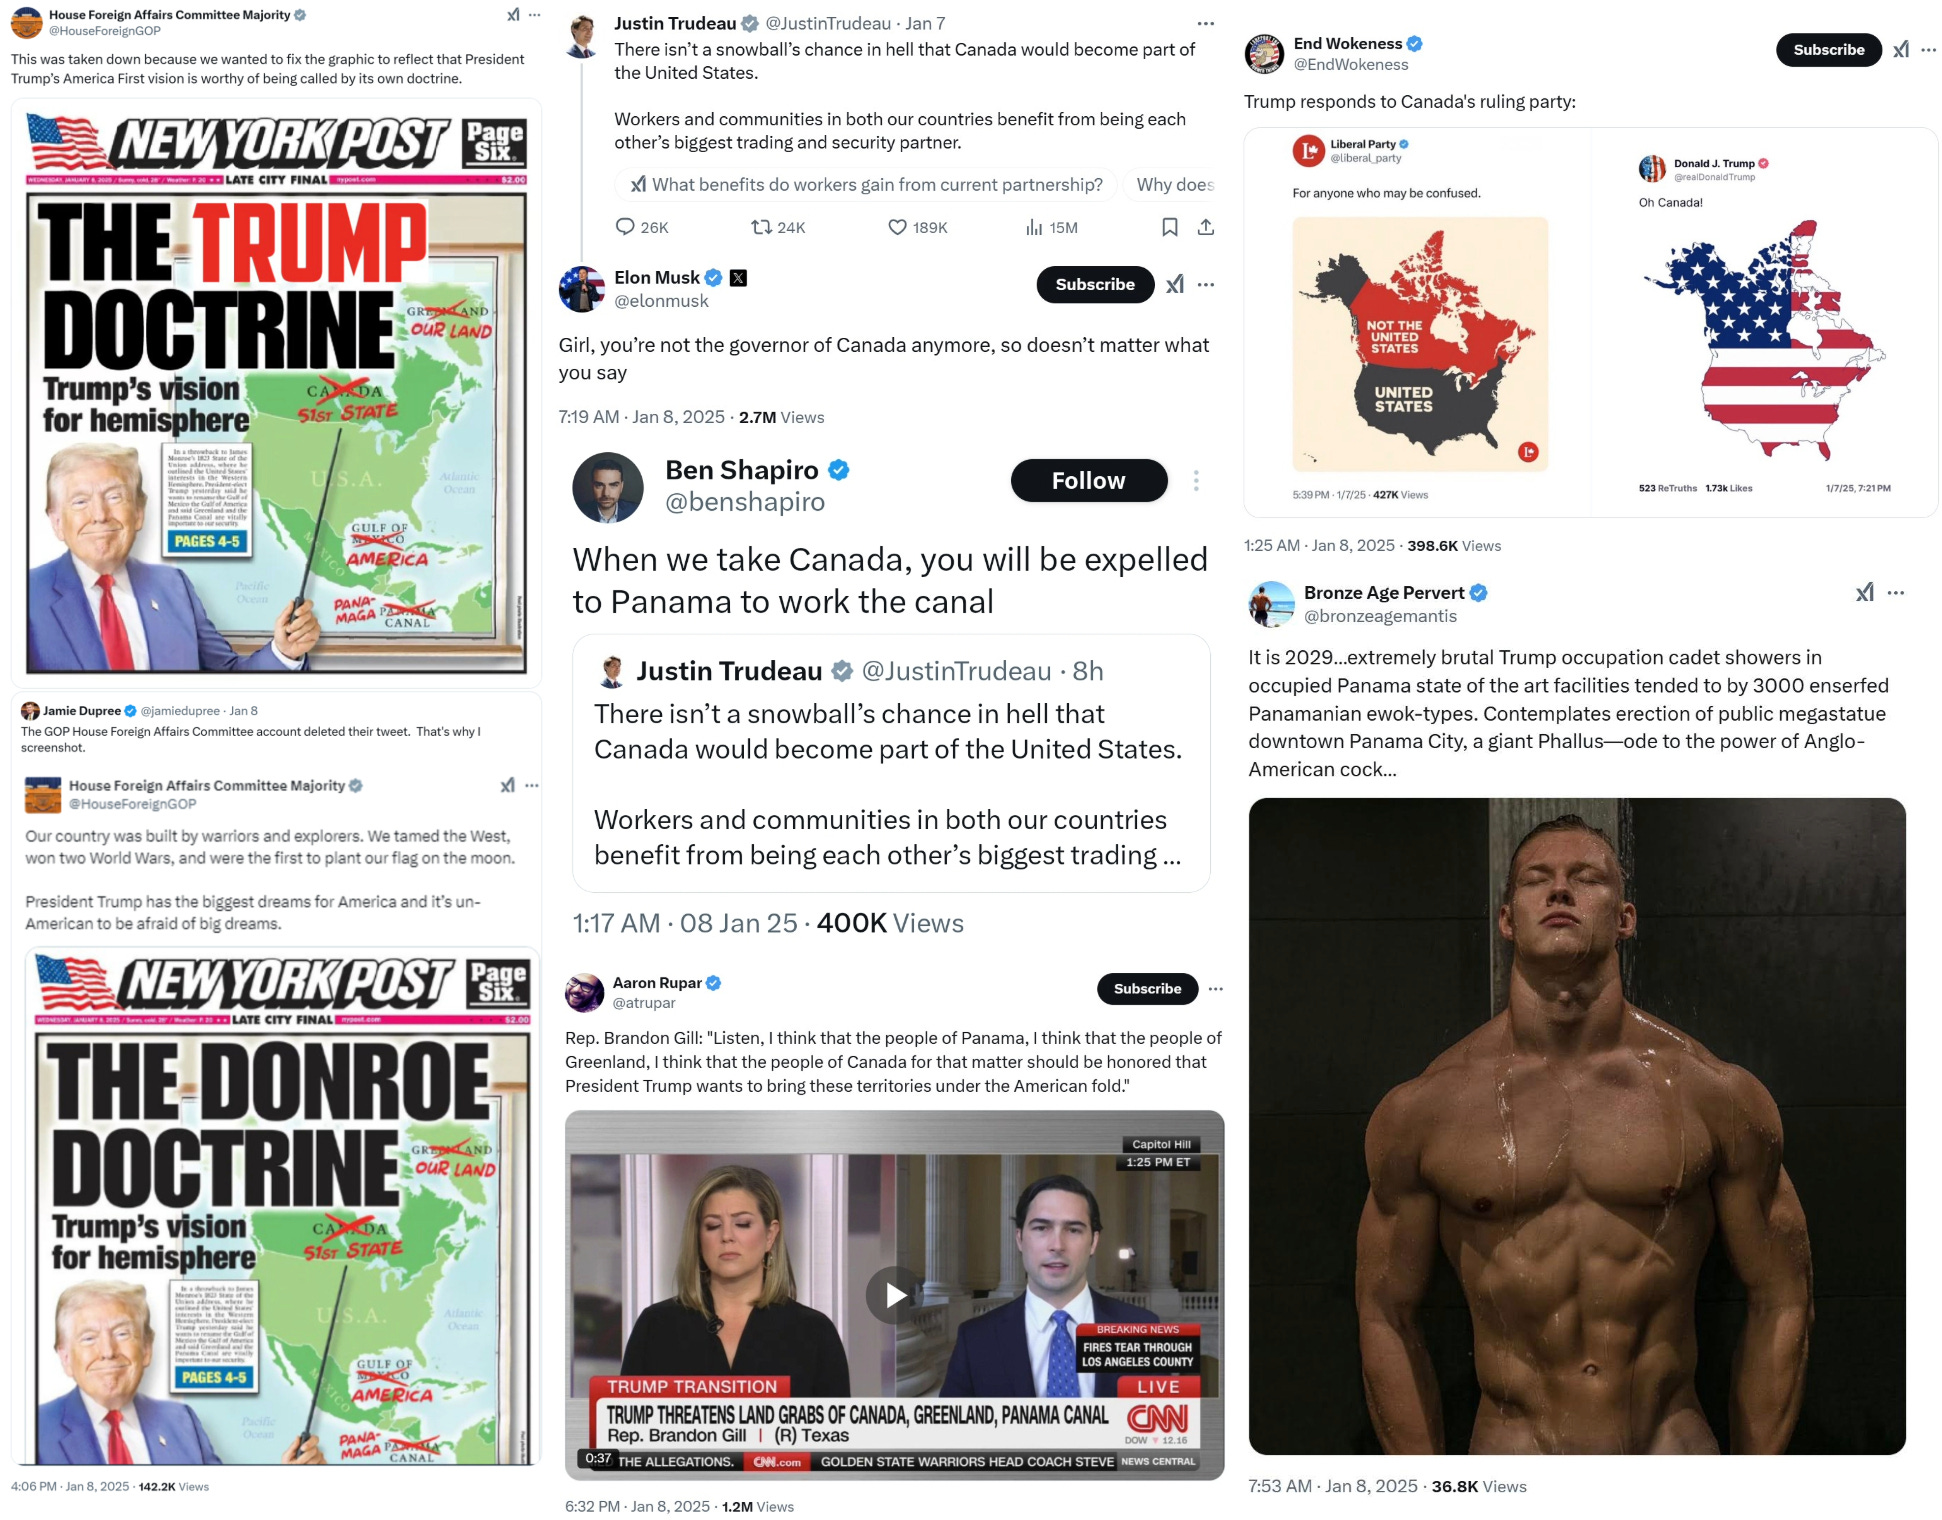Click Grok icon on Bronze Age Pervert post

[x=1865, y=593]
